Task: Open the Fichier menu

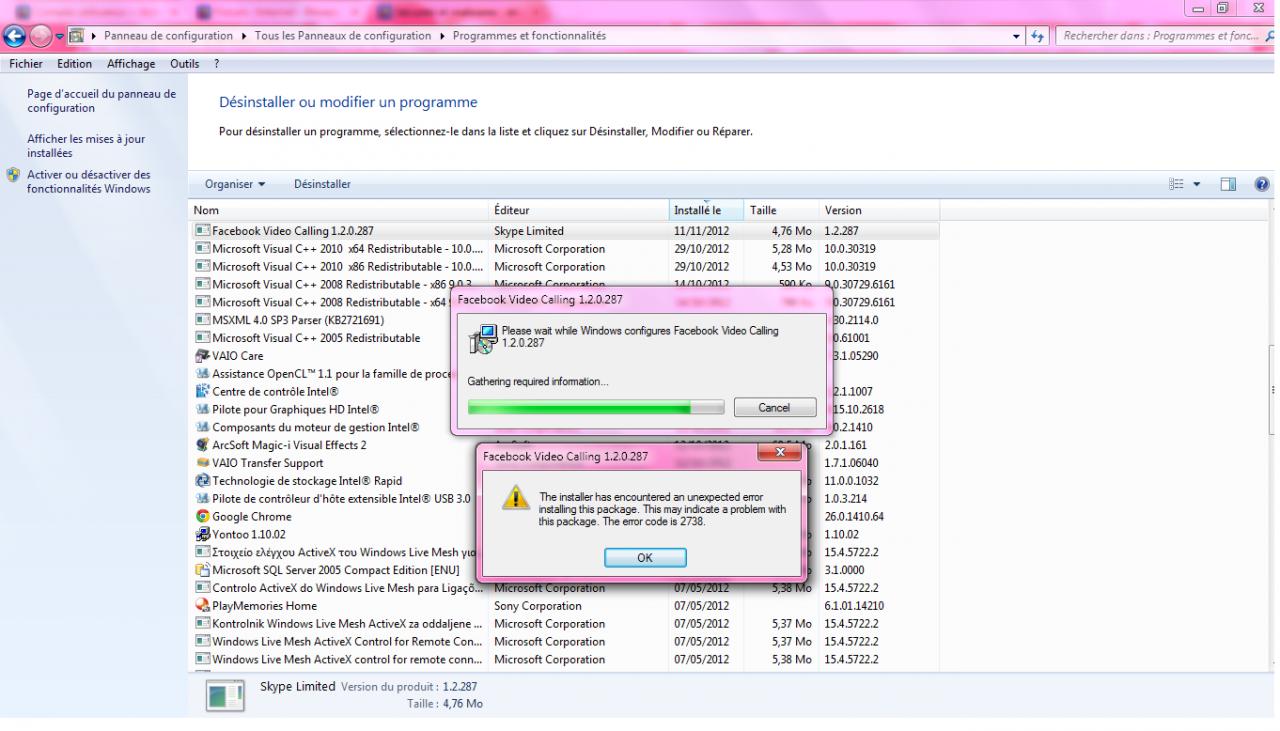Action: (x=25, y=64)
